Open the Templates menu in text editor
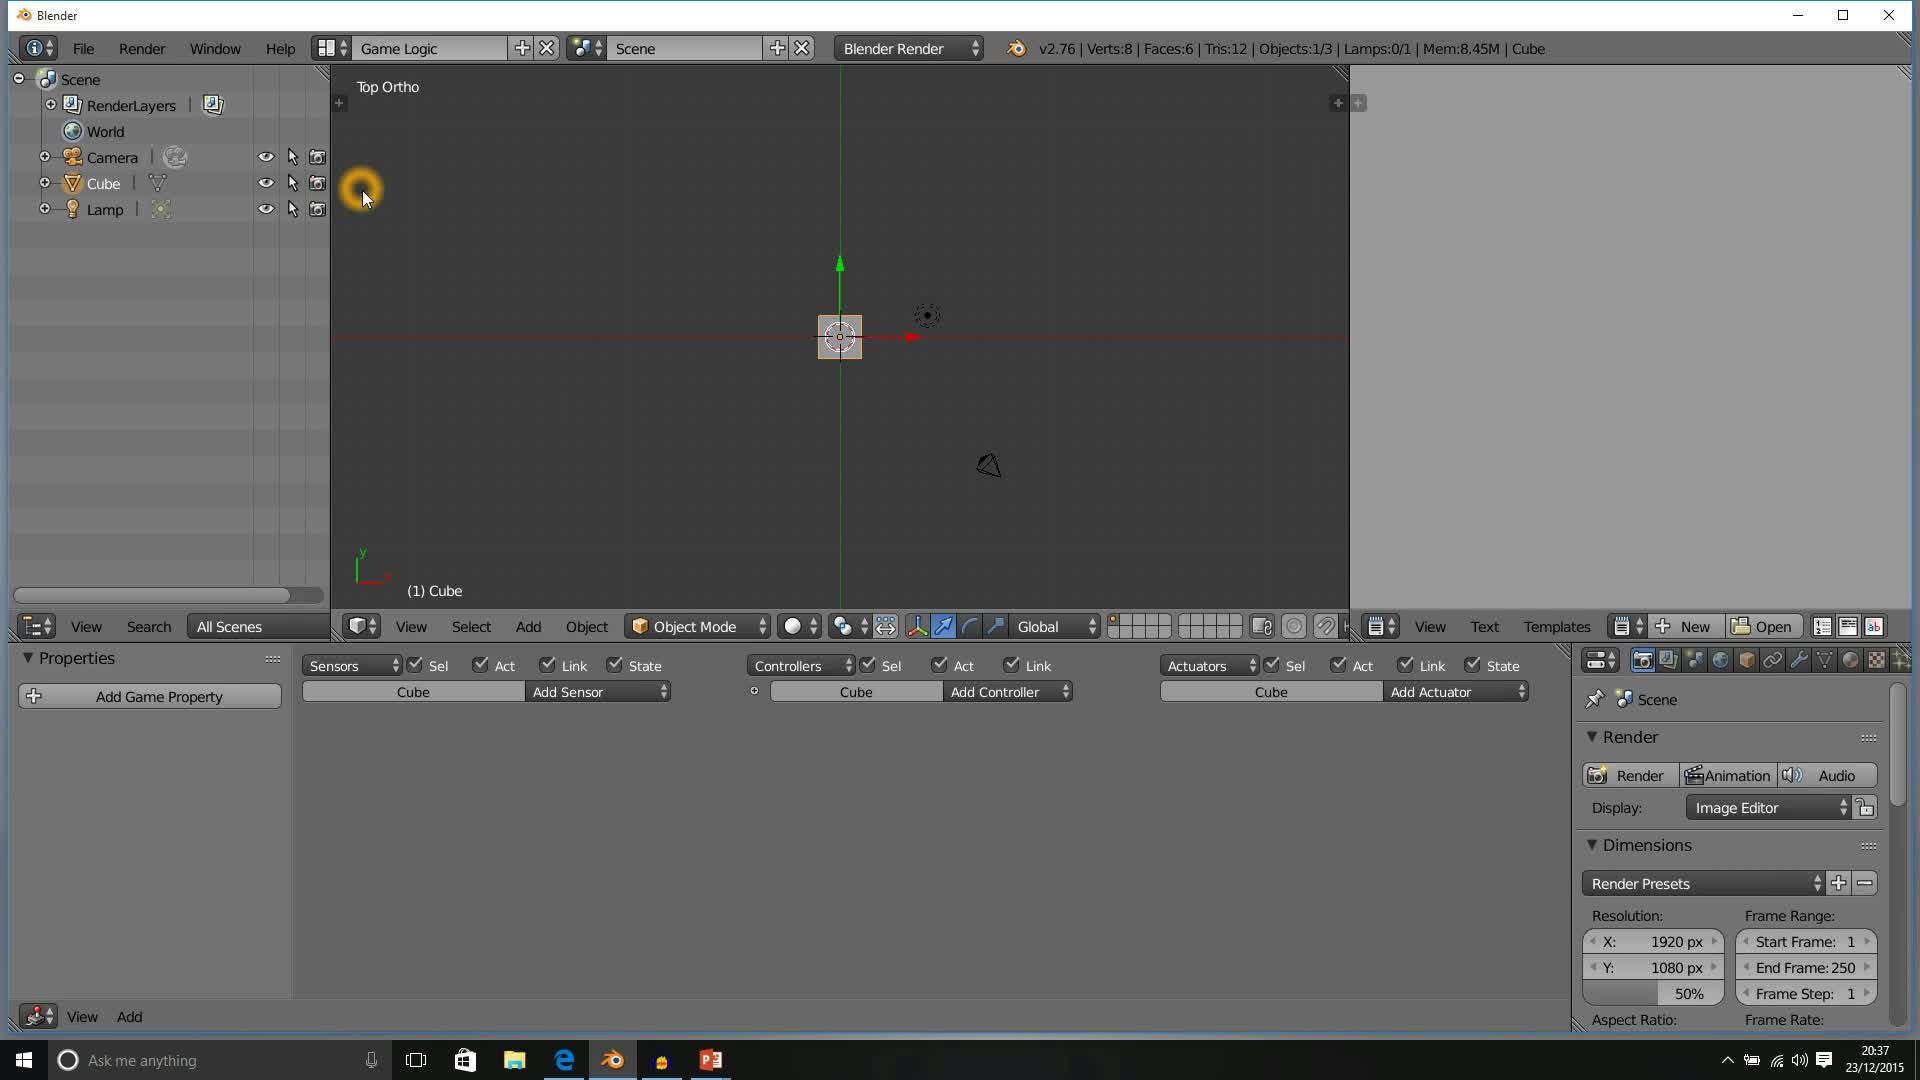1920x1080 pixels. coord(1556,627)
